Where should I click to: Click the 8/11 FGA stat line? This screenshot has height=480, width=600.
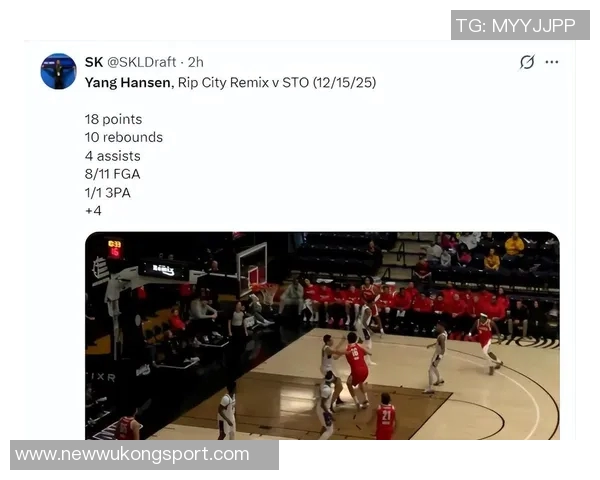click(112, 174)
